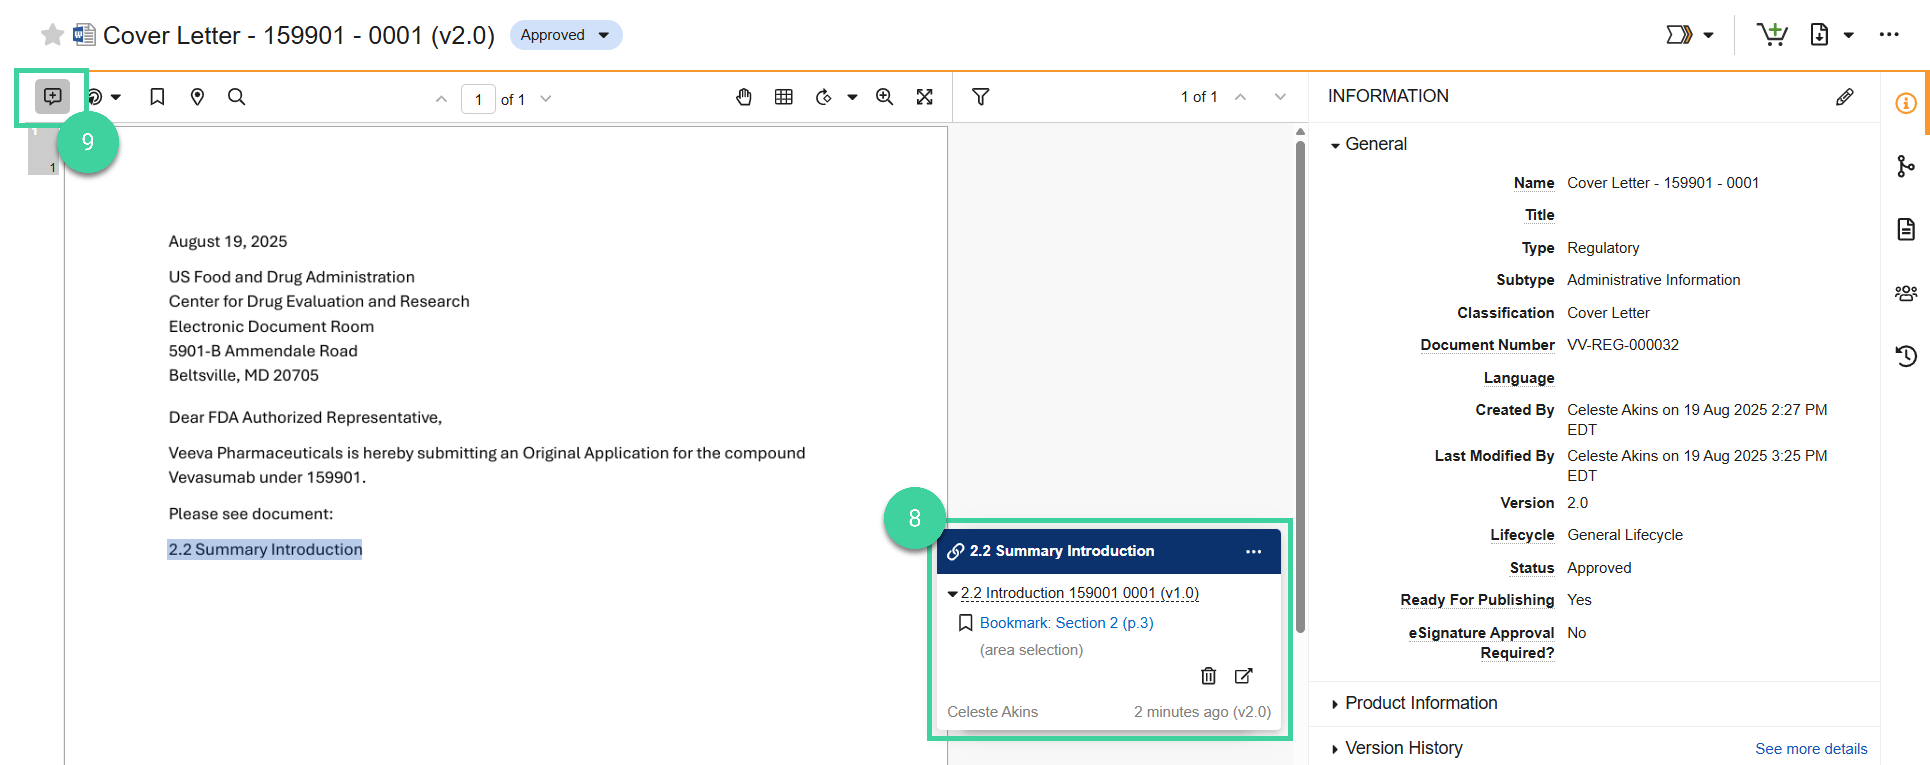Open the link annotation card ellipsis menu
This screenshot has width=1930, height=765.
[x=1253, y=552]
